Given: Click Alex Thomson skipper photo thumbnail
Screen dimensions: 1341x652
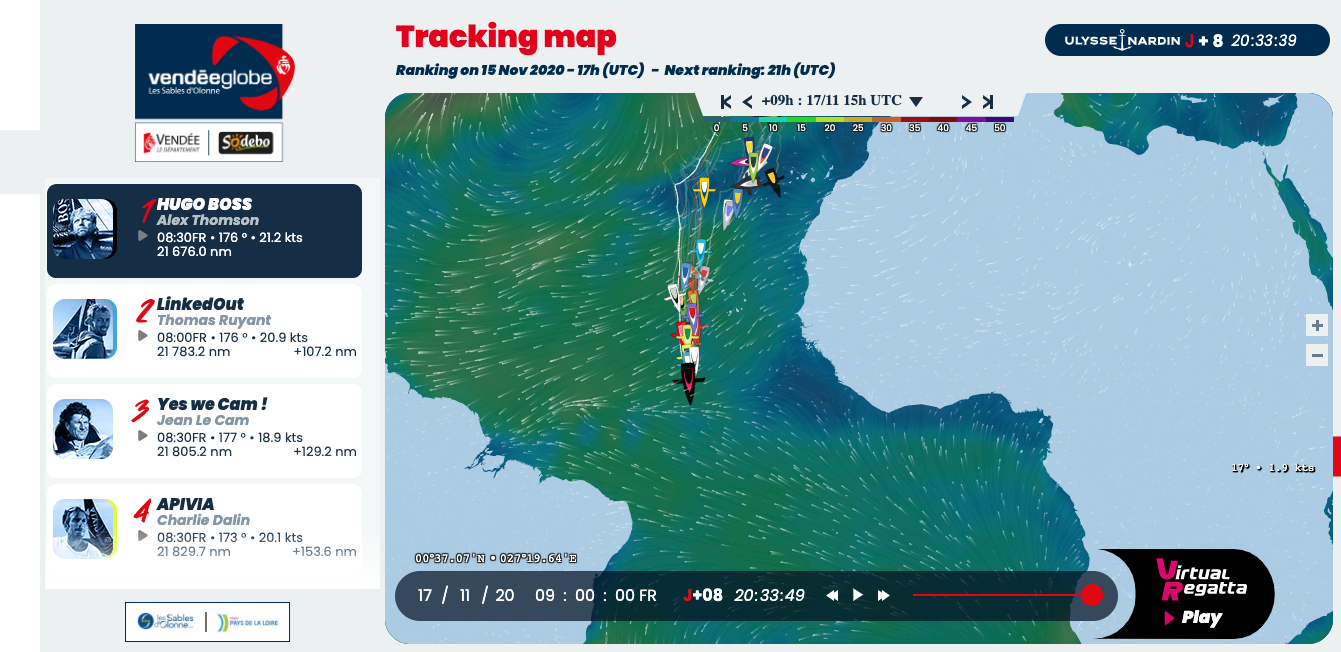Looking at the screenshot, I should coord(84,229).
